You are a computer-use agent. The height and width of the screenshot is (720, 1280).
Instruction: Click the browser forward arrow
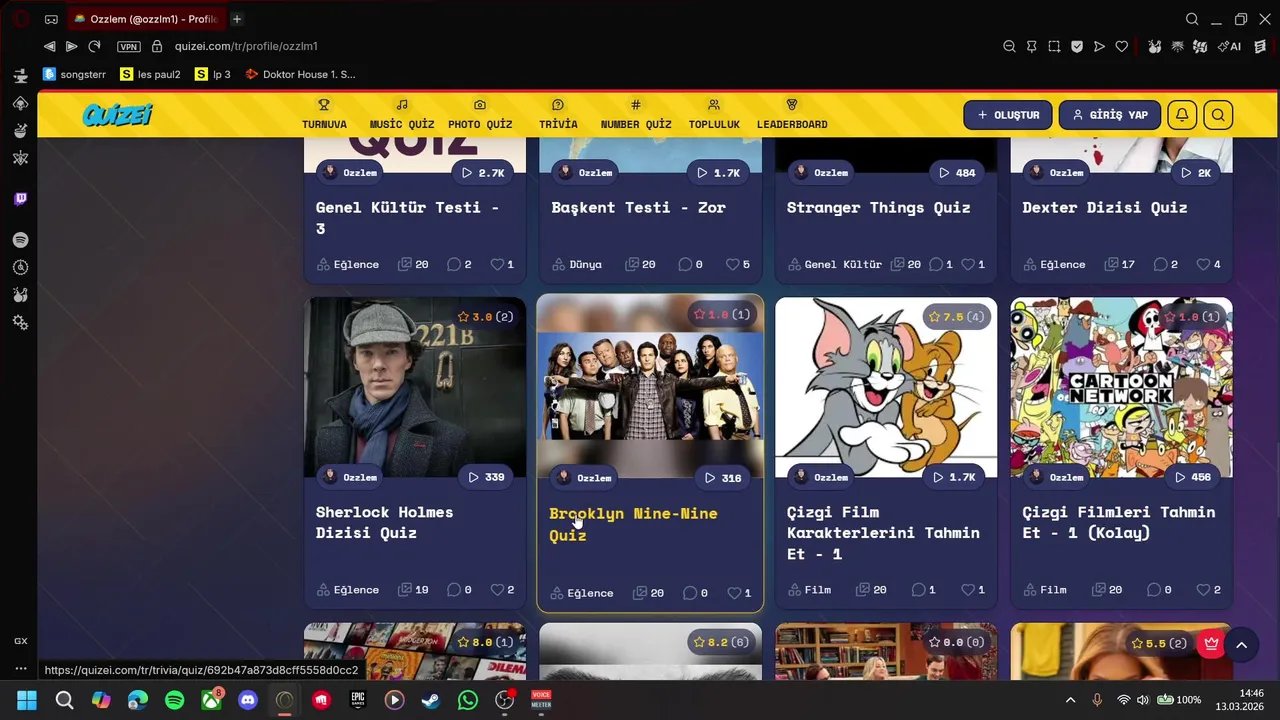[71, 46]
